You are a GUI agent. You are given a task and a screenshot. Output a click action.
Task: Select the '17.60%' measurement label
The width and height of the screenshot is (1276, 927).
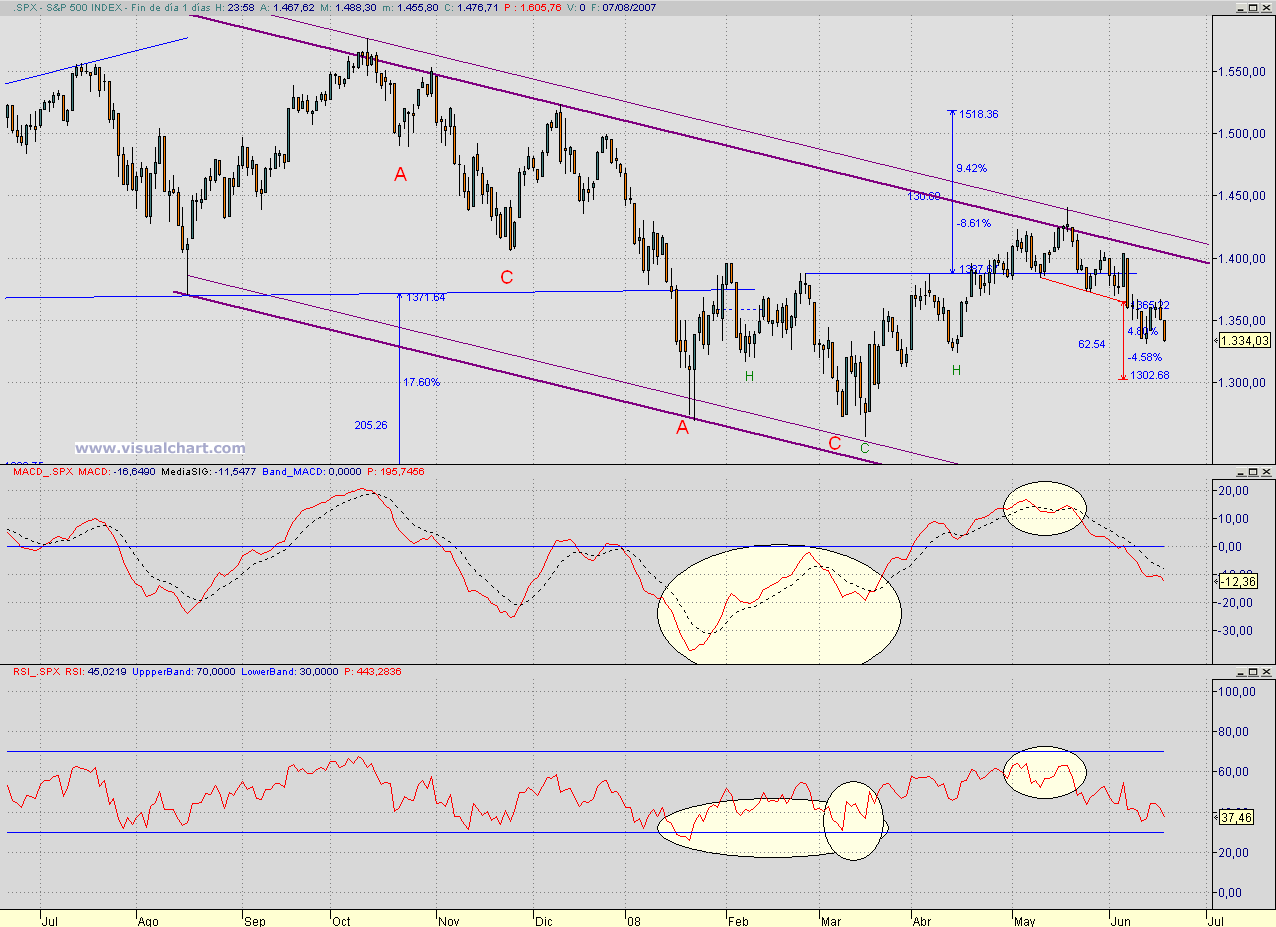[x=421, y=382]
